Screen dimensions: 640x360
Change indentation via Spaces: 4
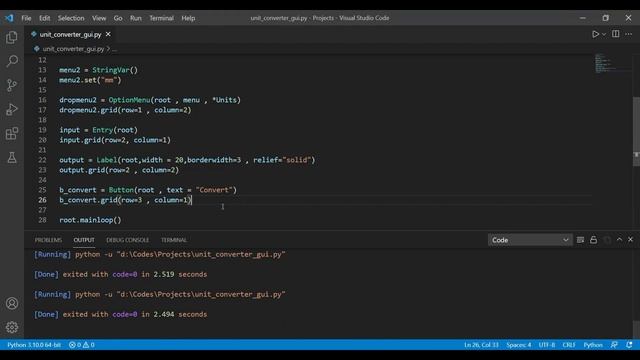[x=519, y=345]
